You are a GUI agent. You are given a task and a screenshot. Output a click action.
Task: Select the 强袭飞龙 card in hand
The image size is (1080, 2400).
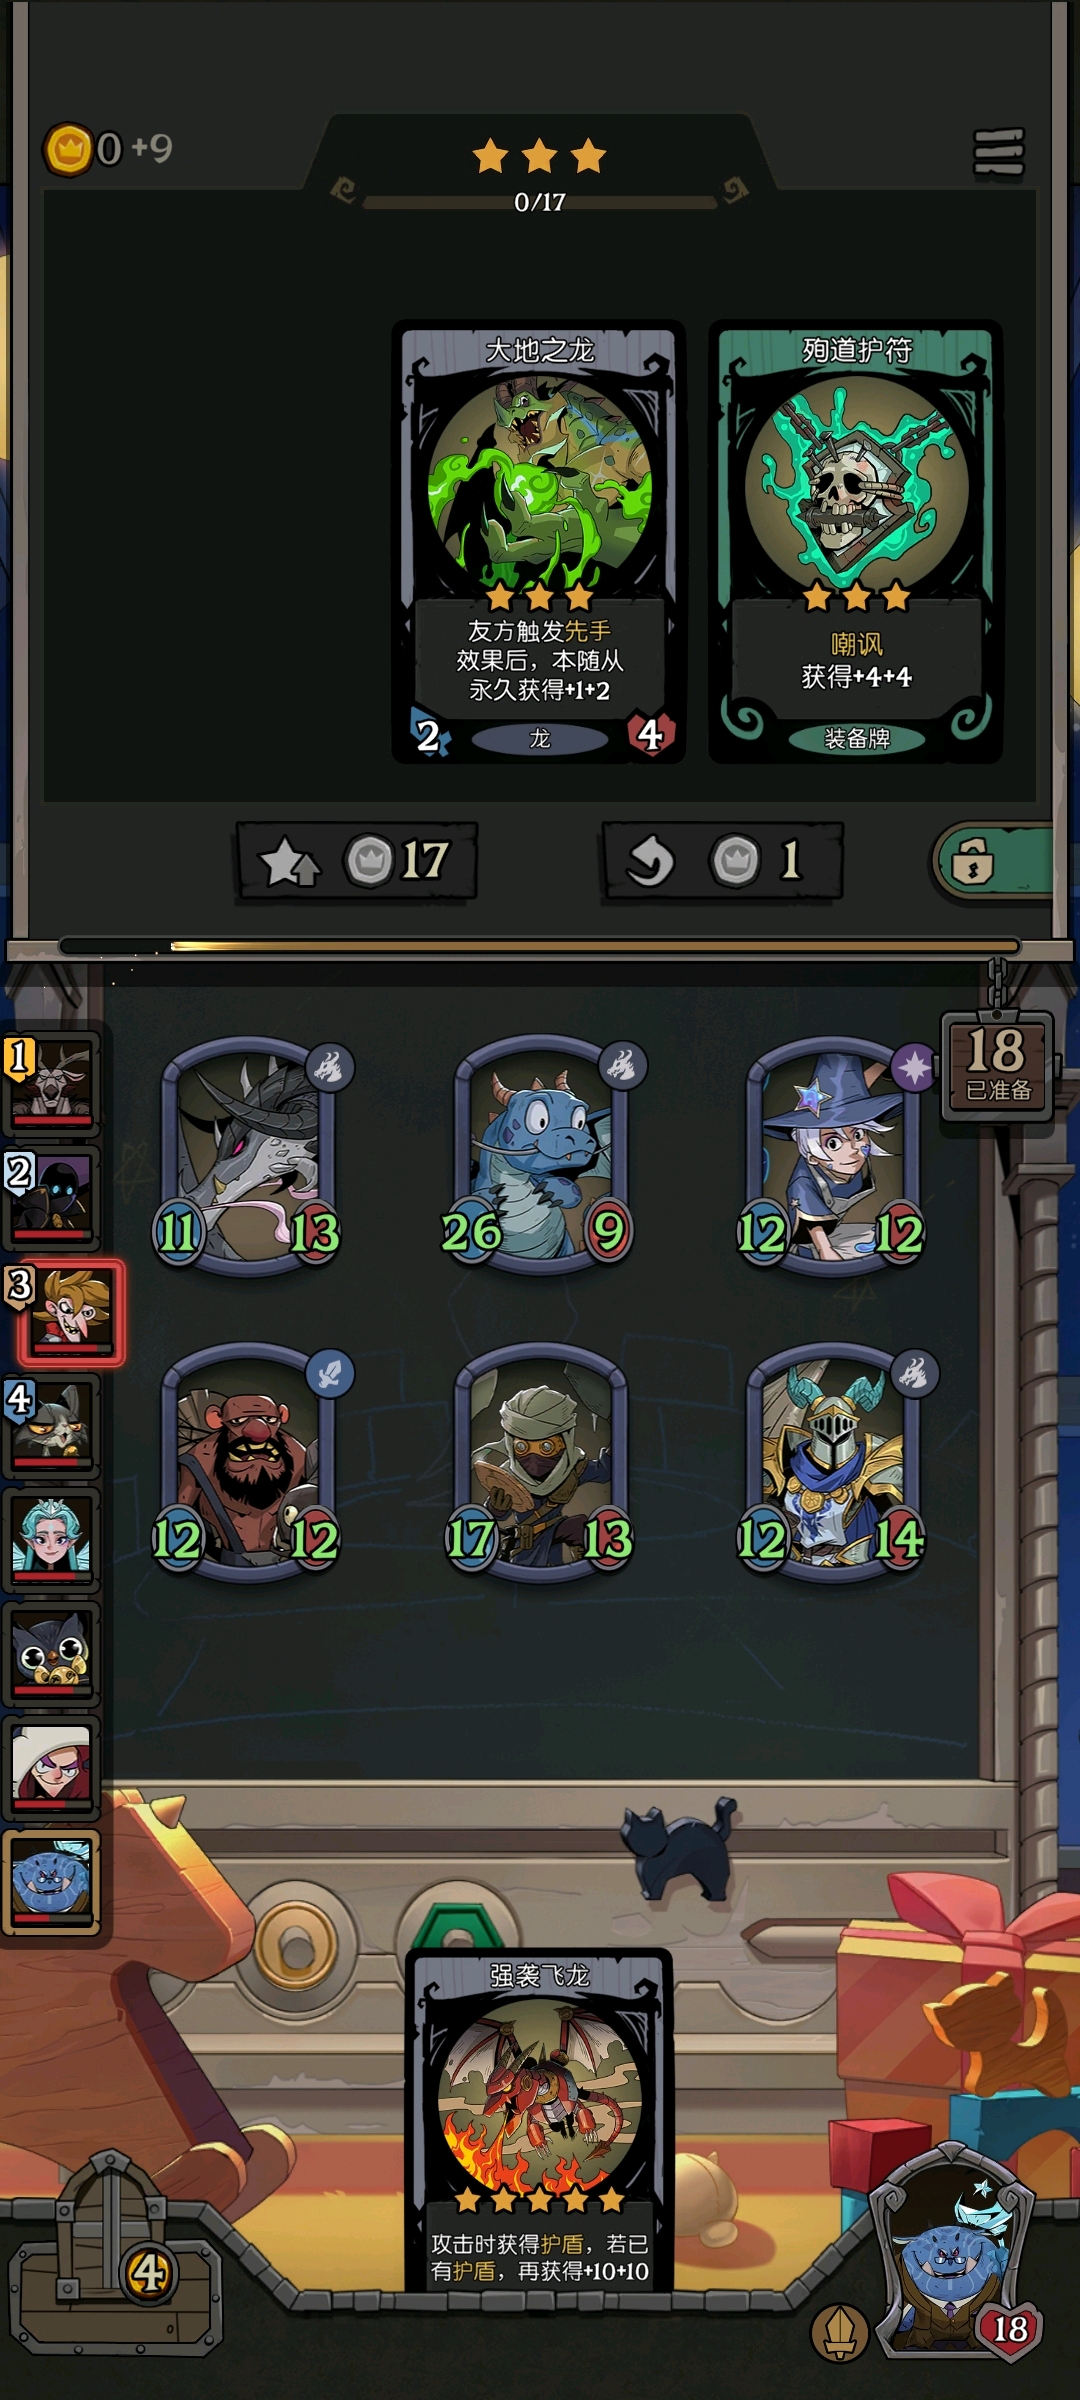click(539, 2121)
